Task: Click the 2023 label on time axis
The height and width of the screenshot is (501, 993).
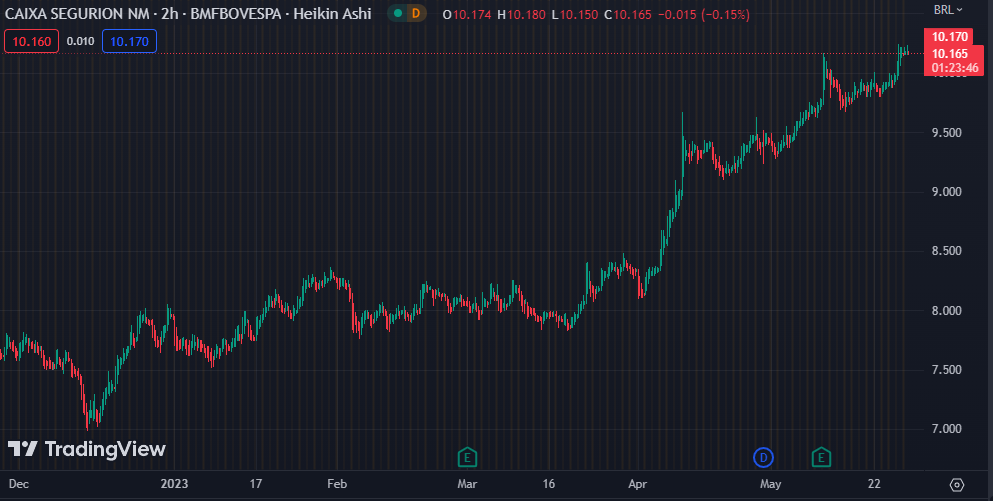Action: pos(174,484)
